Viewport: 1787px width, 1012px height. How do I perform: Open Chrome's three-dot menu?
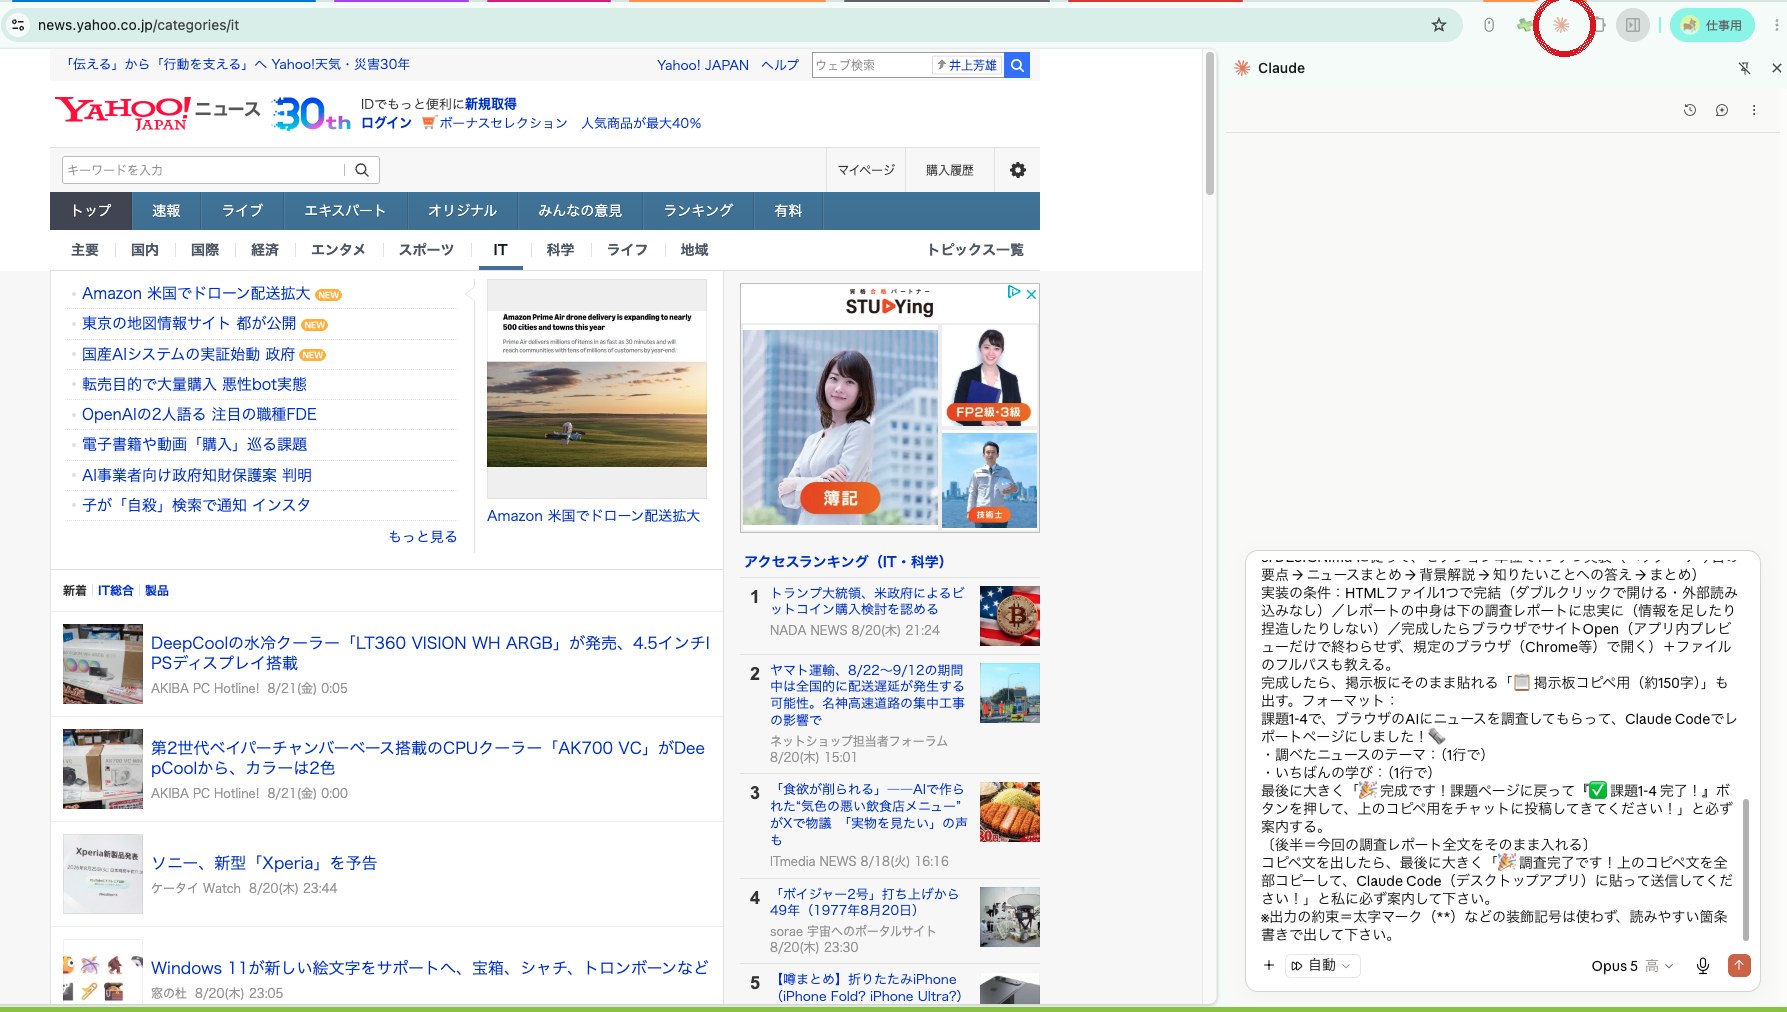[x=1776, y=25]
